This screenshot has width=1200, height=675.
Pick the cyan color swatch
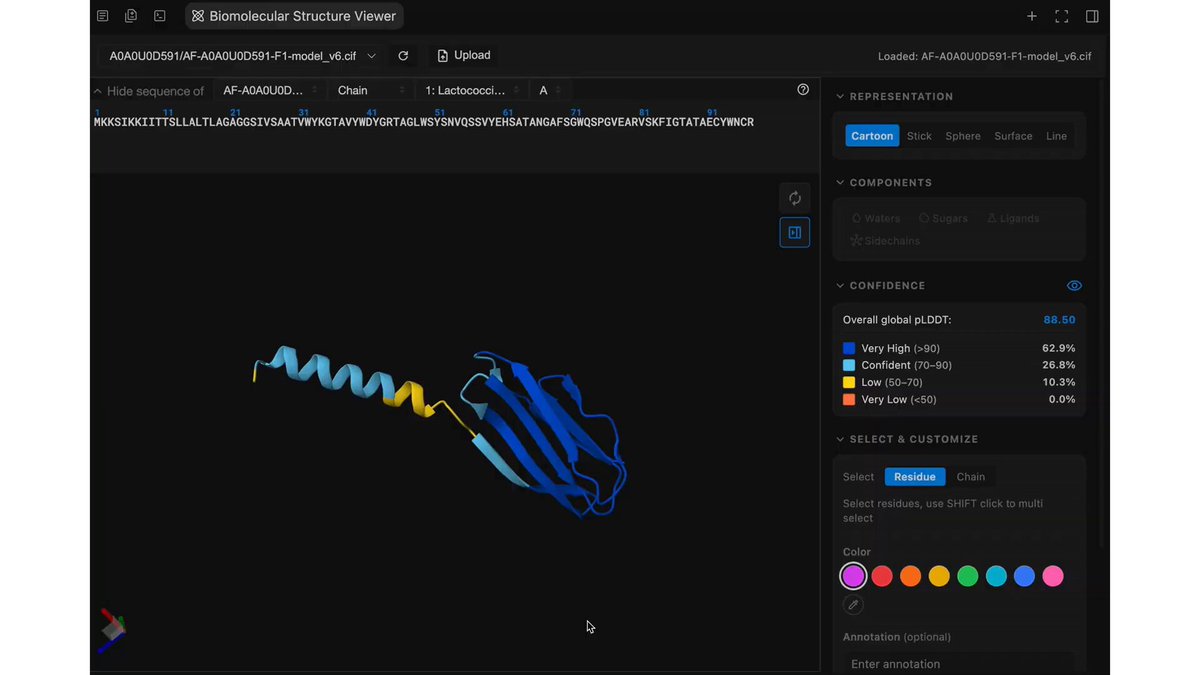pyautogui.click(x=996, y=576)
